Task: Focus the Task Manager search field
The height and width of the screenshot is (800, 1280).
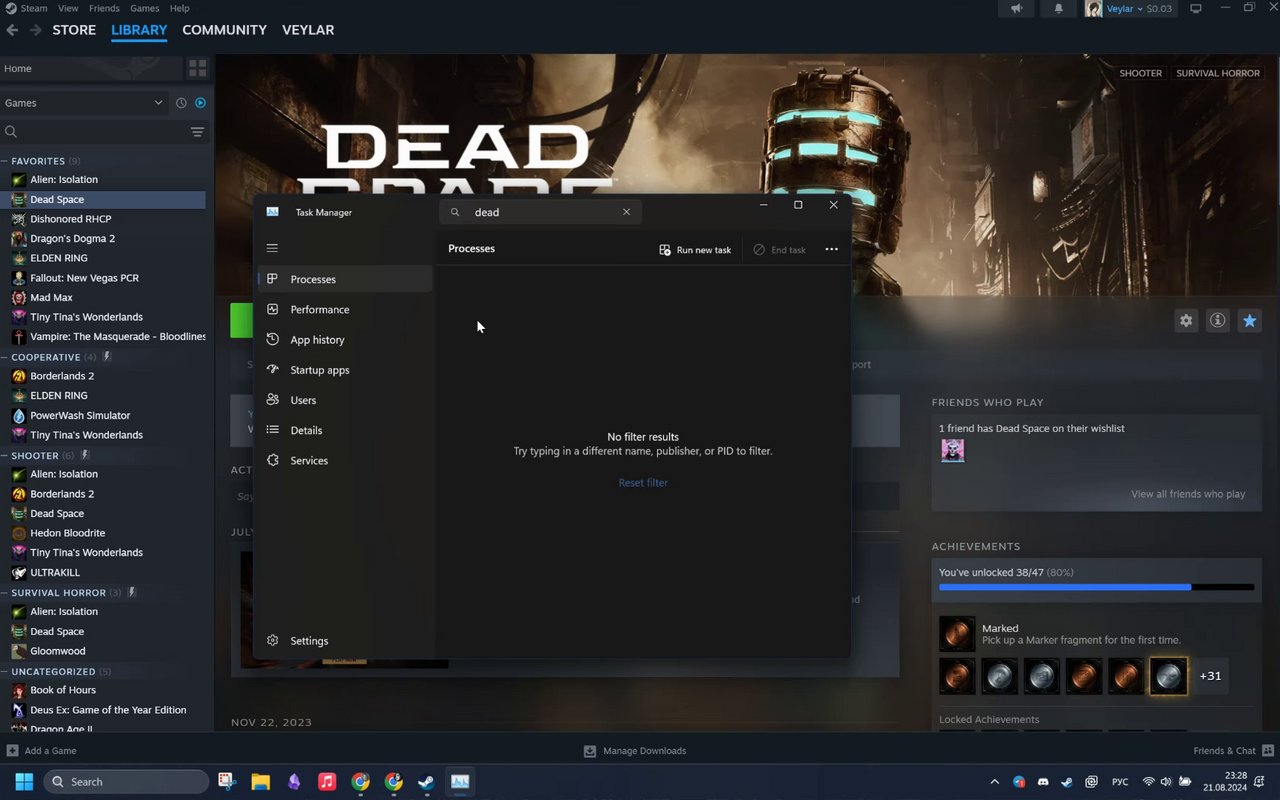Action: tap(540, 212)
